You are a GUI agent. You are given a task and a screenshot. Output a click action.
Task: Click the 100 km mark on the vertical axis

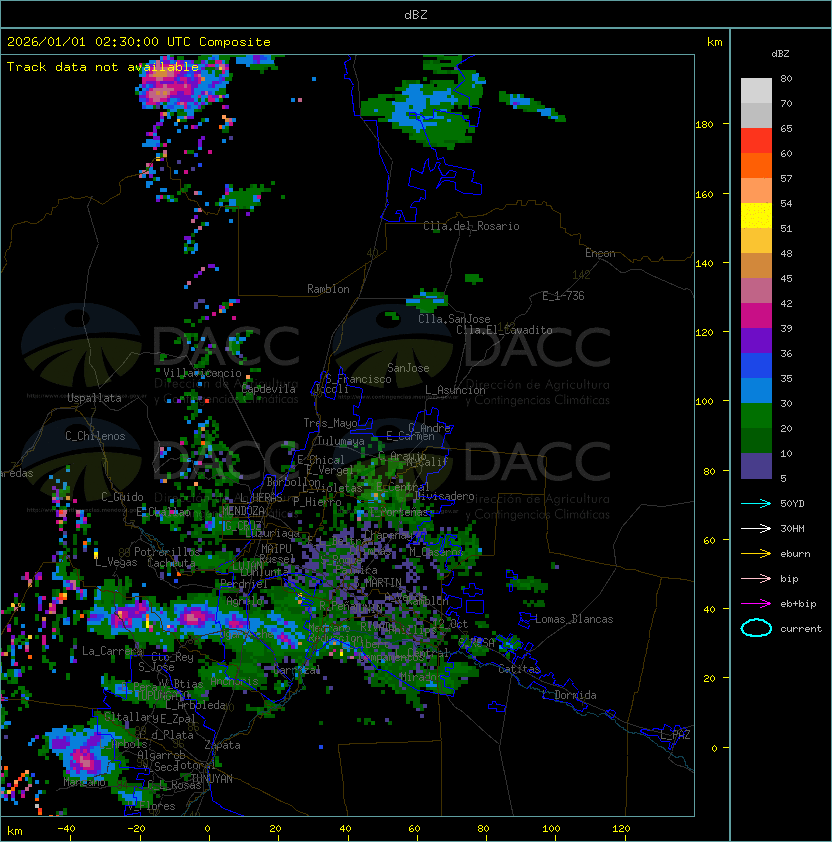704,402
